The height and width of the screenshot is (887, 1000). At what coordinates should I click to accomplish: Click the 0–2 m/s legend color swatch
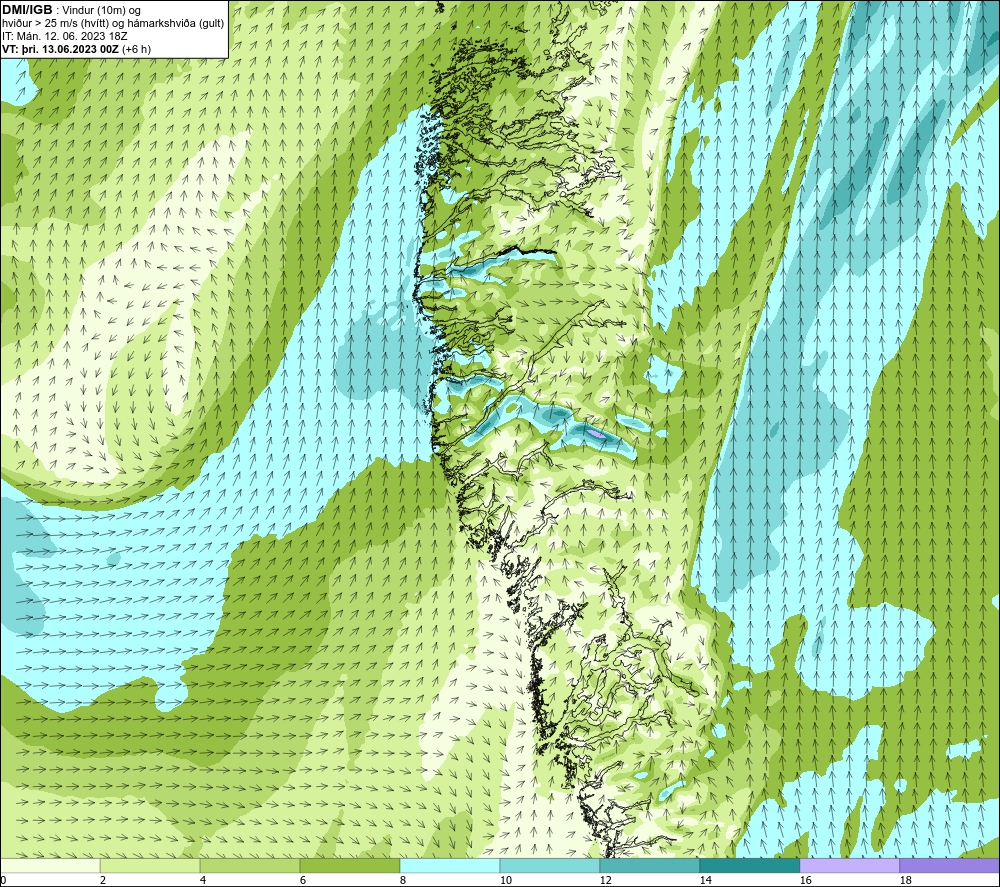coord(50,865)
